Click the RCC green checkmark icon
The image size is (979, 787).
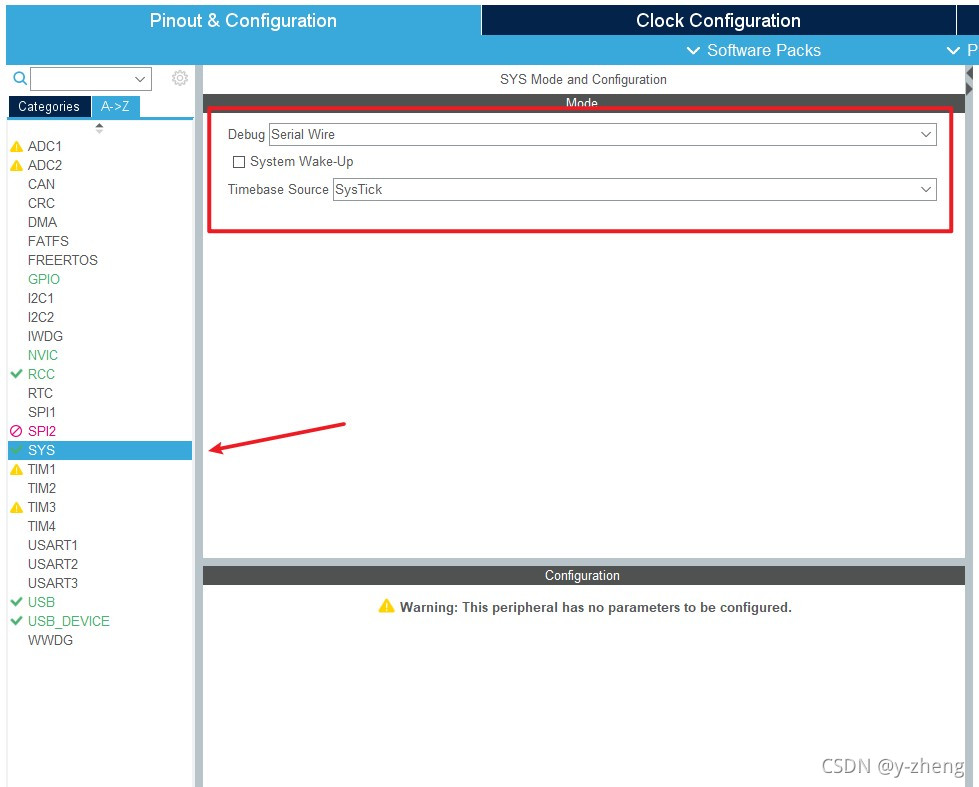[17, 374]
